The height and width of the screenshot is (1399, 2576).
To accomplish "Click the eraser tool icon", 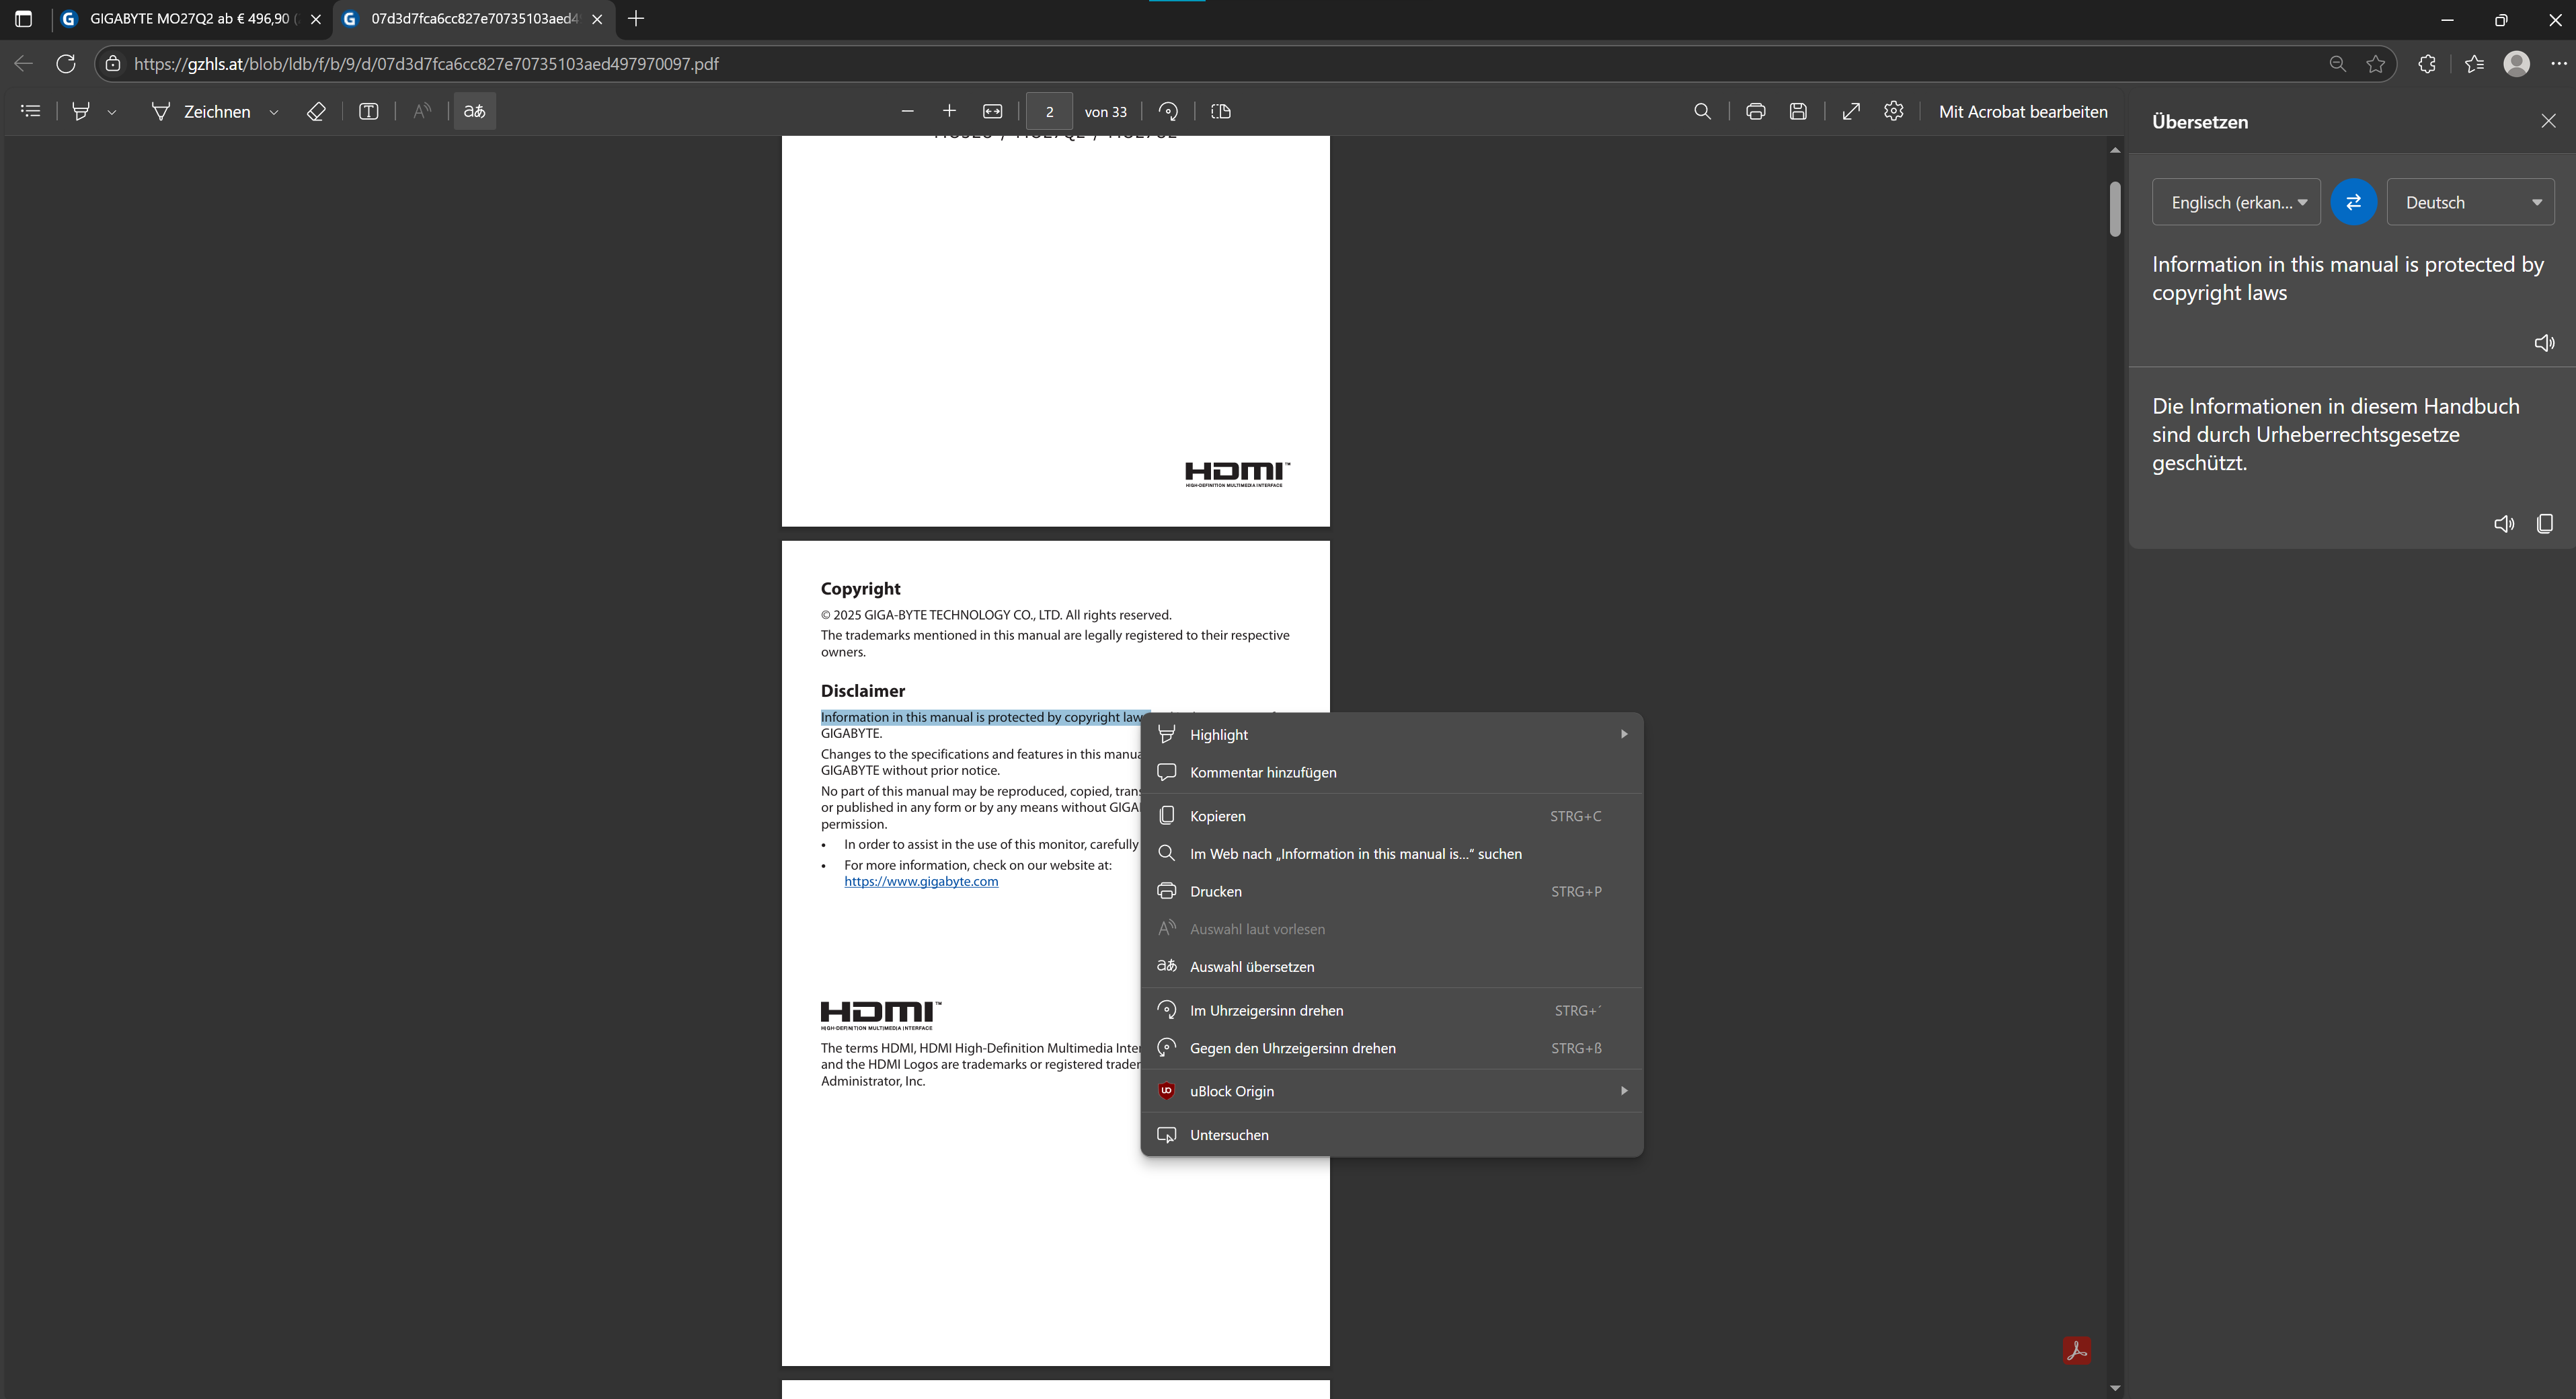I will point(316,112).
